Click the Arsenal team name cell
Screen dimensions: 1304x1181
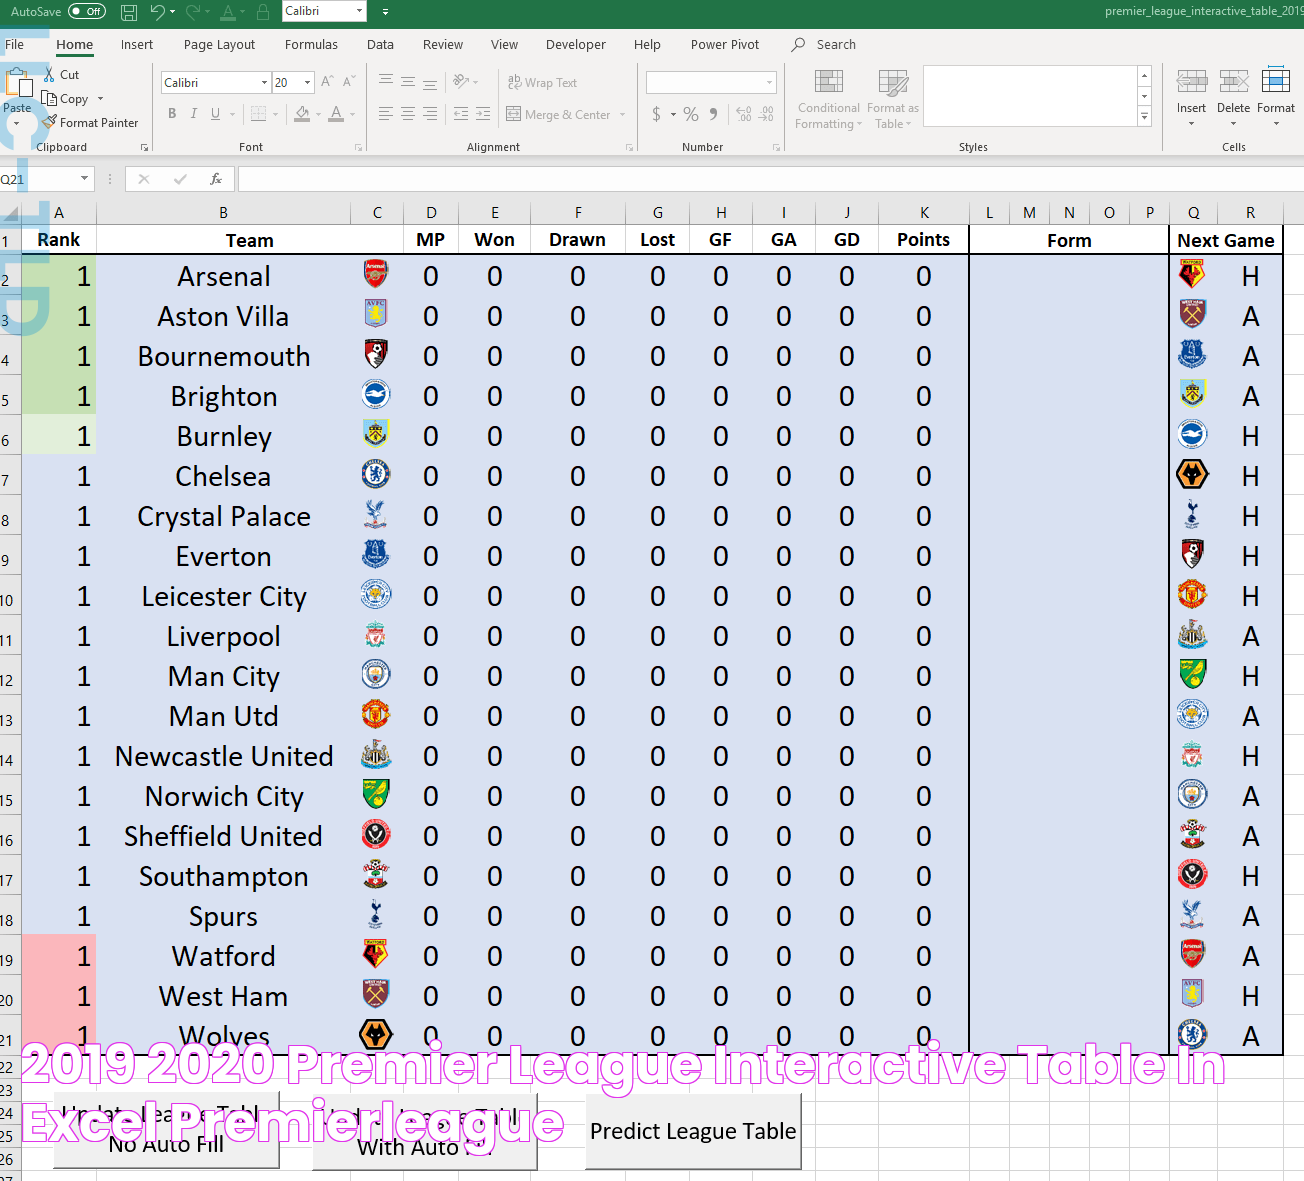(224, 276)
